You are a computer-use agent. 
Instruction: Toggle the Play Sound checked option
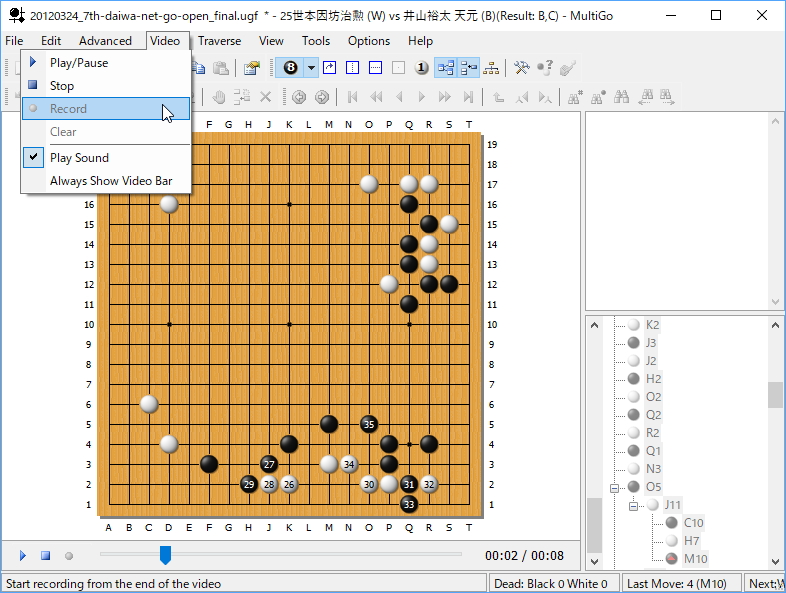(x=106, y=158)
